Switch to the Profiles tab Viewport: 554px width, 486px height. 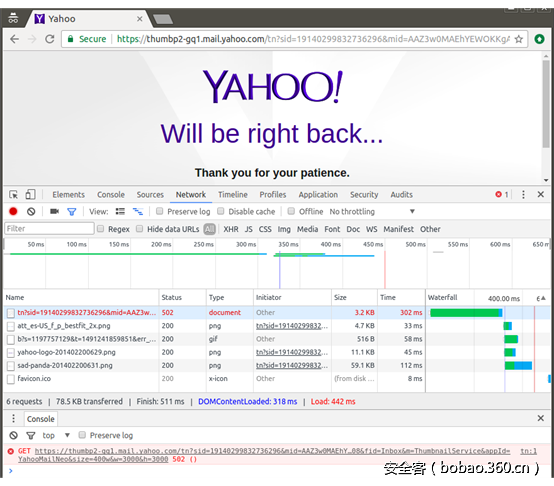(x=273, y=195)
